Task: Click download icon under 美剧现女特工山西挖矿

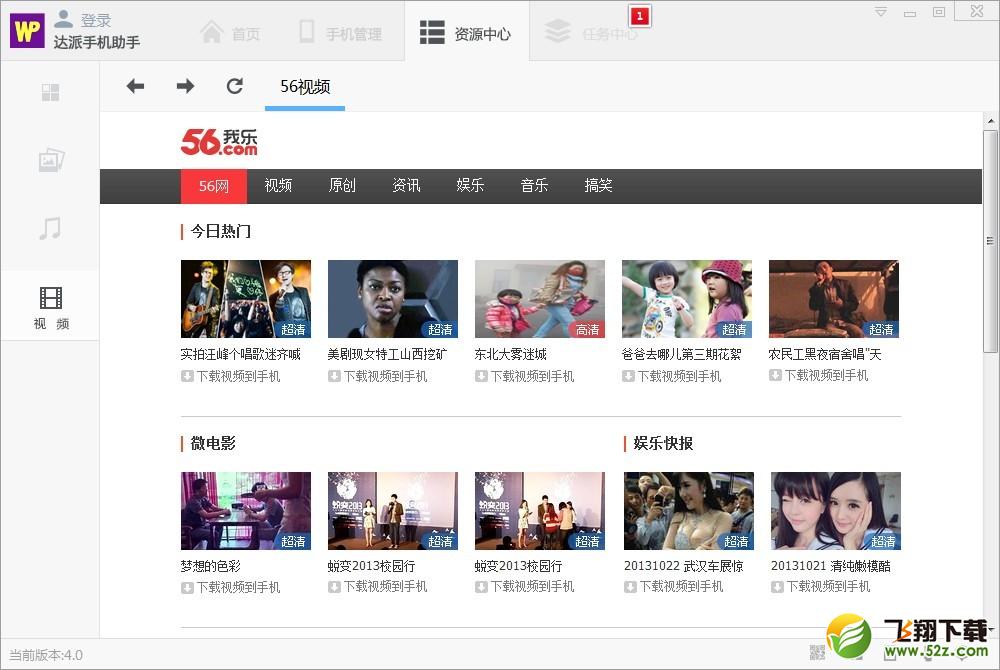Action: click(x=334, y=376)
